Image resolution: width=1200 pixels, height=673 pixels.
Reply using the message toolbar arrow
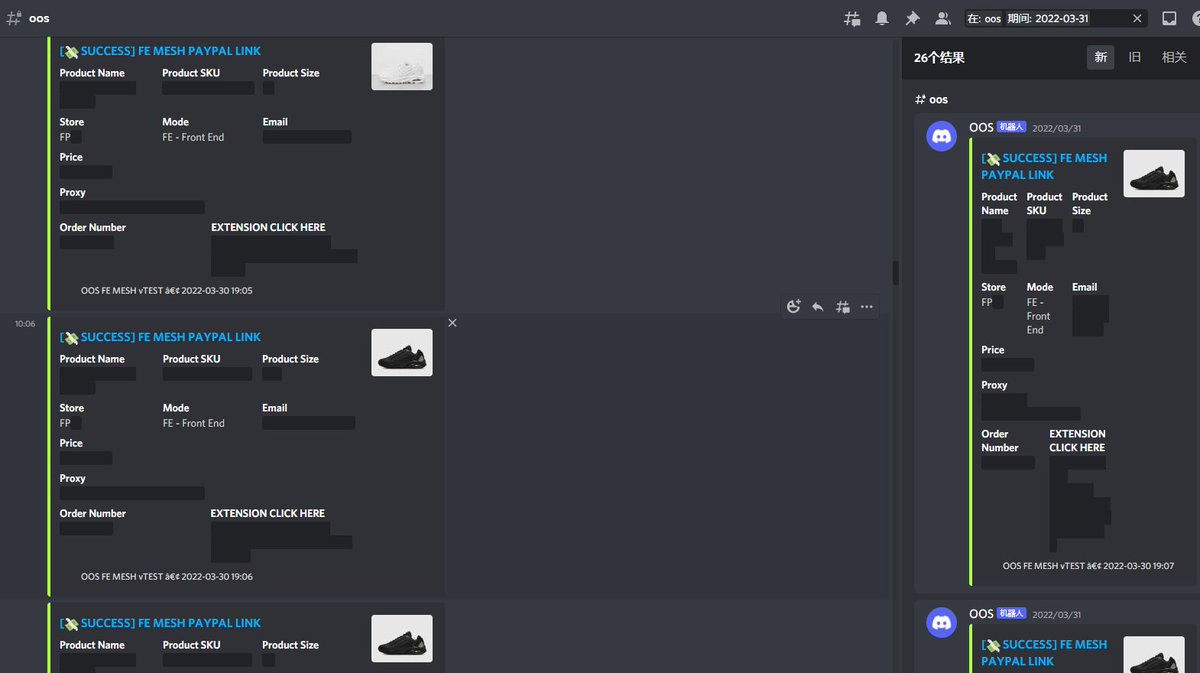click(x=818, y=307)
